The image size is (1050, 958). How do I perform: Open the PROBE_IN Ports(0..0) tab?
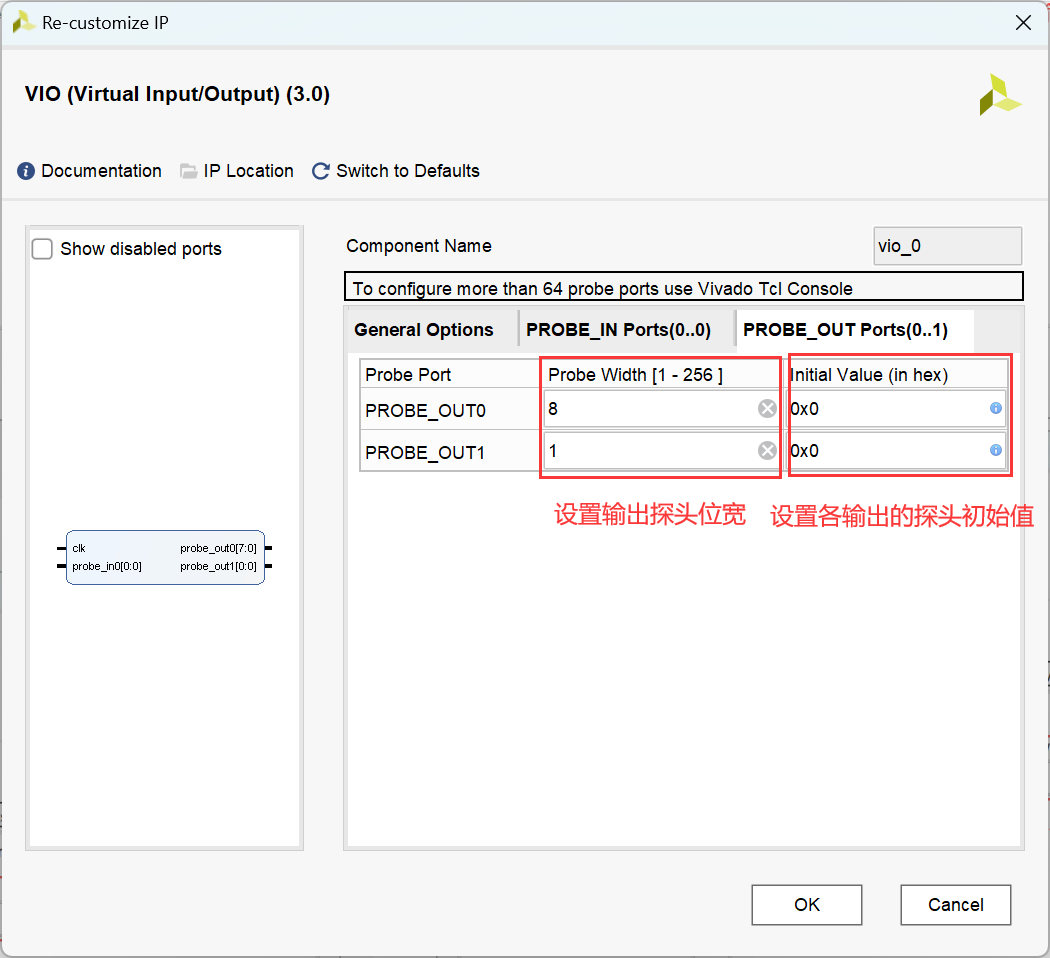tap(618, 330)
